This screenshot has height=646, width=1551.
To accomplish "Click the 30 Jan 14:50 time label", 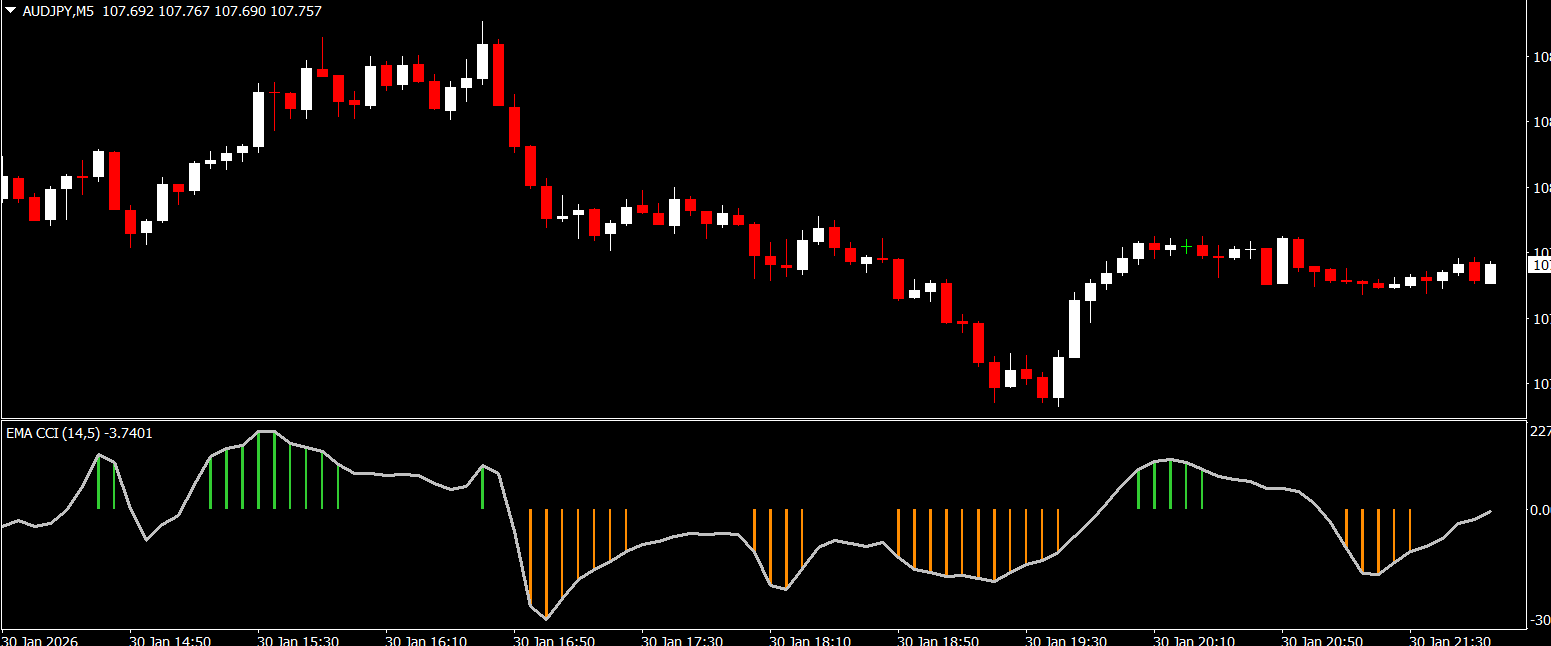I will pyautogui.click(x=170, y=639).
